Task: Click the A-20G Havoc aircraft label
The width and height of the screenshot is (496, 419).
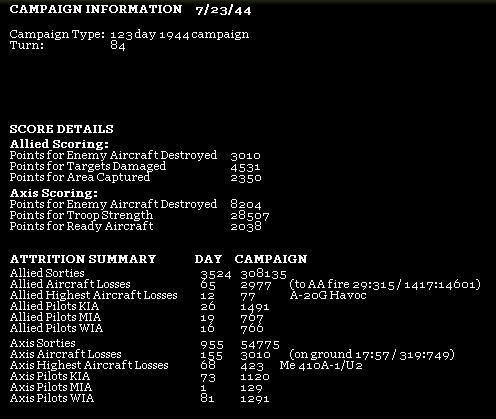Action: point(328,295)
